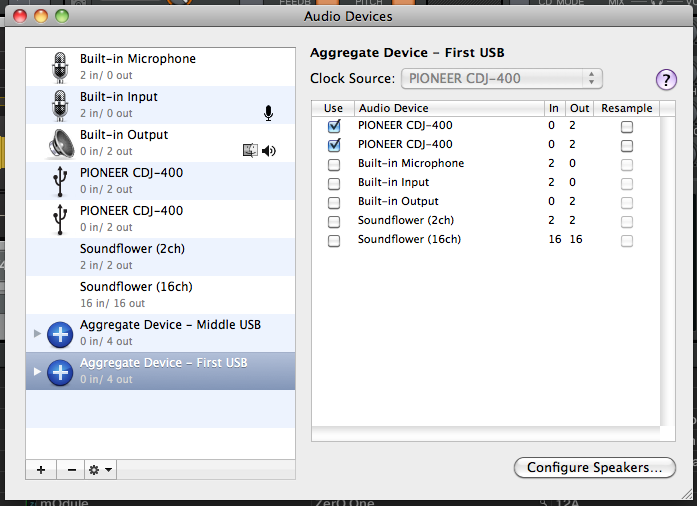697x506 pixels.
Task: Open the gear action menu
Action: pyautogui.click(x=102, y=469)
